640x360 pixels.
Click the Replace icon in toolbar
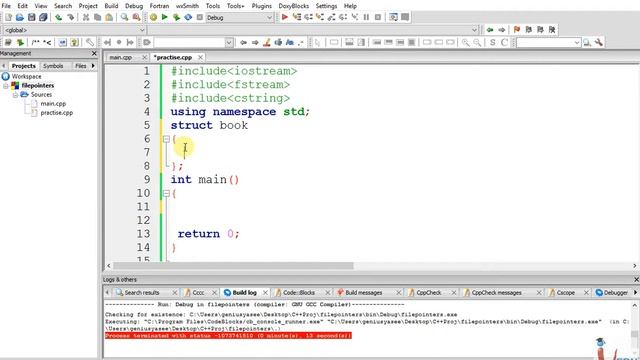(x=136, y=18)
